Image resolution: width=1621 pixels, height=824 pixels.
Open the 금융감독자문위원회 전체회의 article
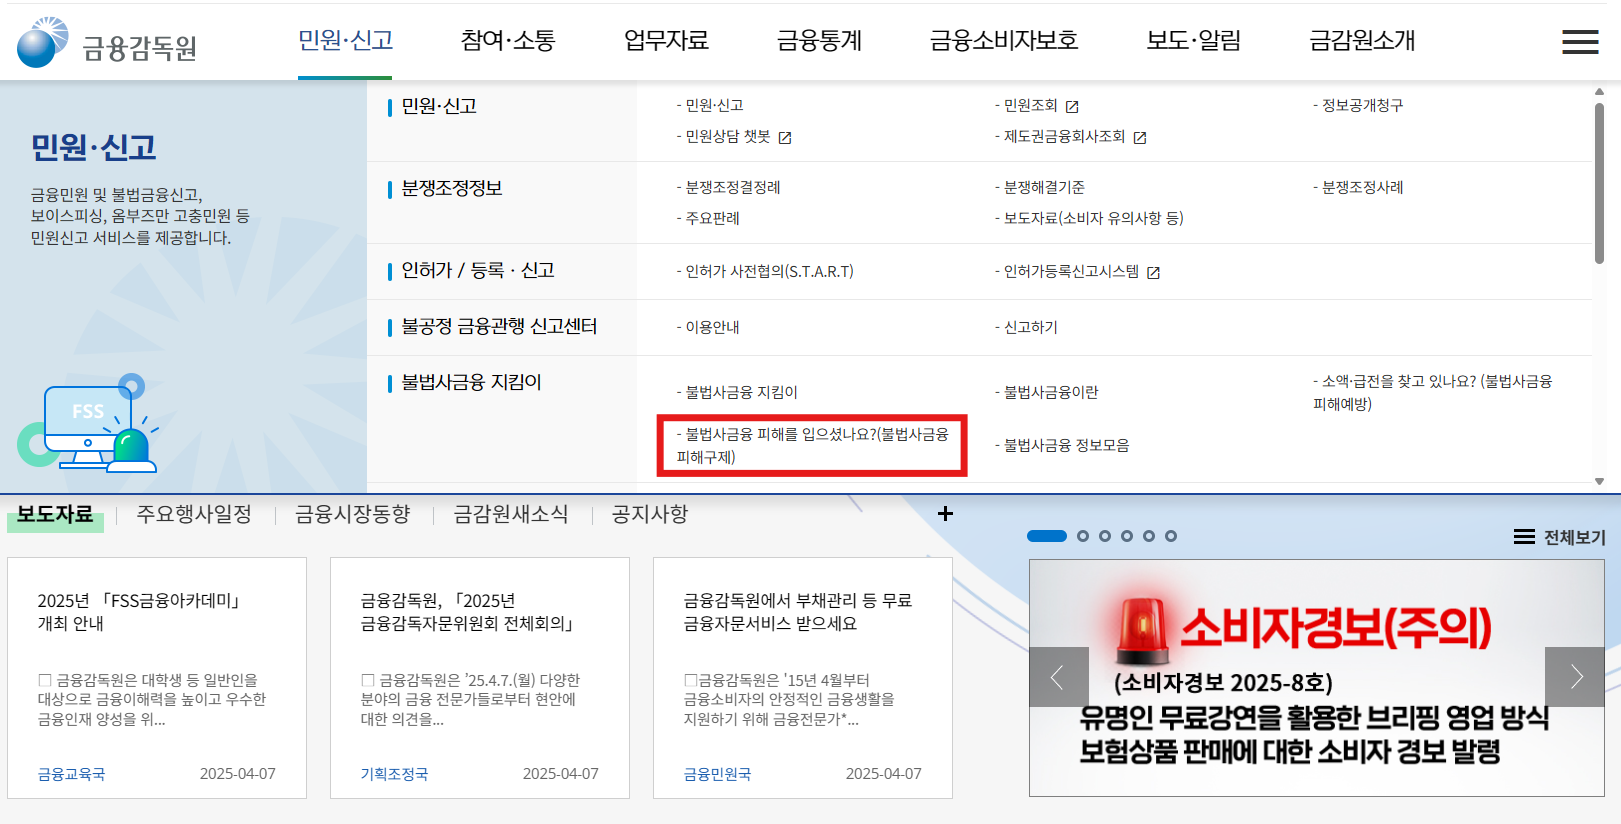(x=469, y=612)
